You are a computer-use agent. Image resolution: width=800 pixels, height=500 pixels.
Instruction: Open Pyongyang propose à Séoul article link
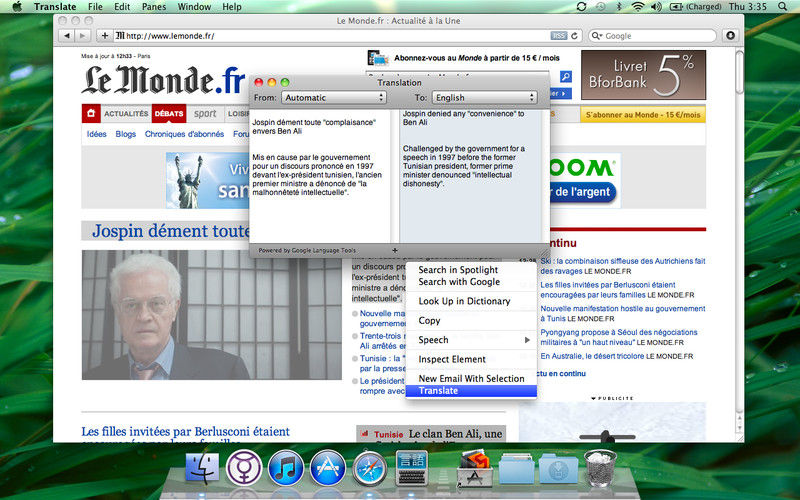click(x=618, y=337)
